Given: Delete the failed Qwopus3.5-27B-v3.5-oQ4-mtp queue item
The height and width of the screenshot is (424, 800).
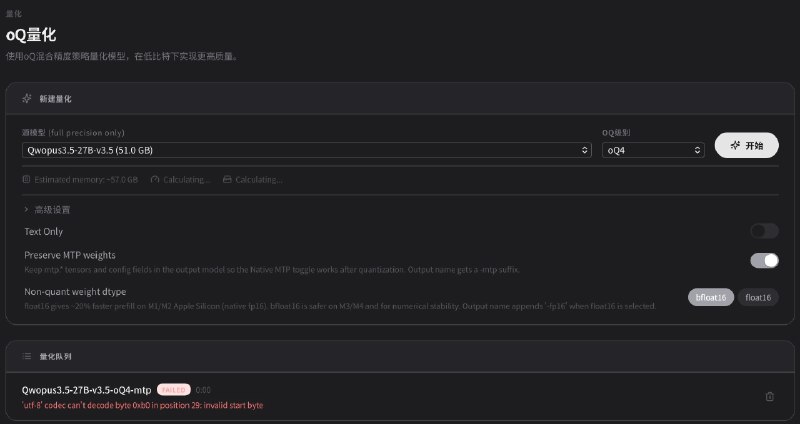Looking at the screenshot, I should pos(769,396).
